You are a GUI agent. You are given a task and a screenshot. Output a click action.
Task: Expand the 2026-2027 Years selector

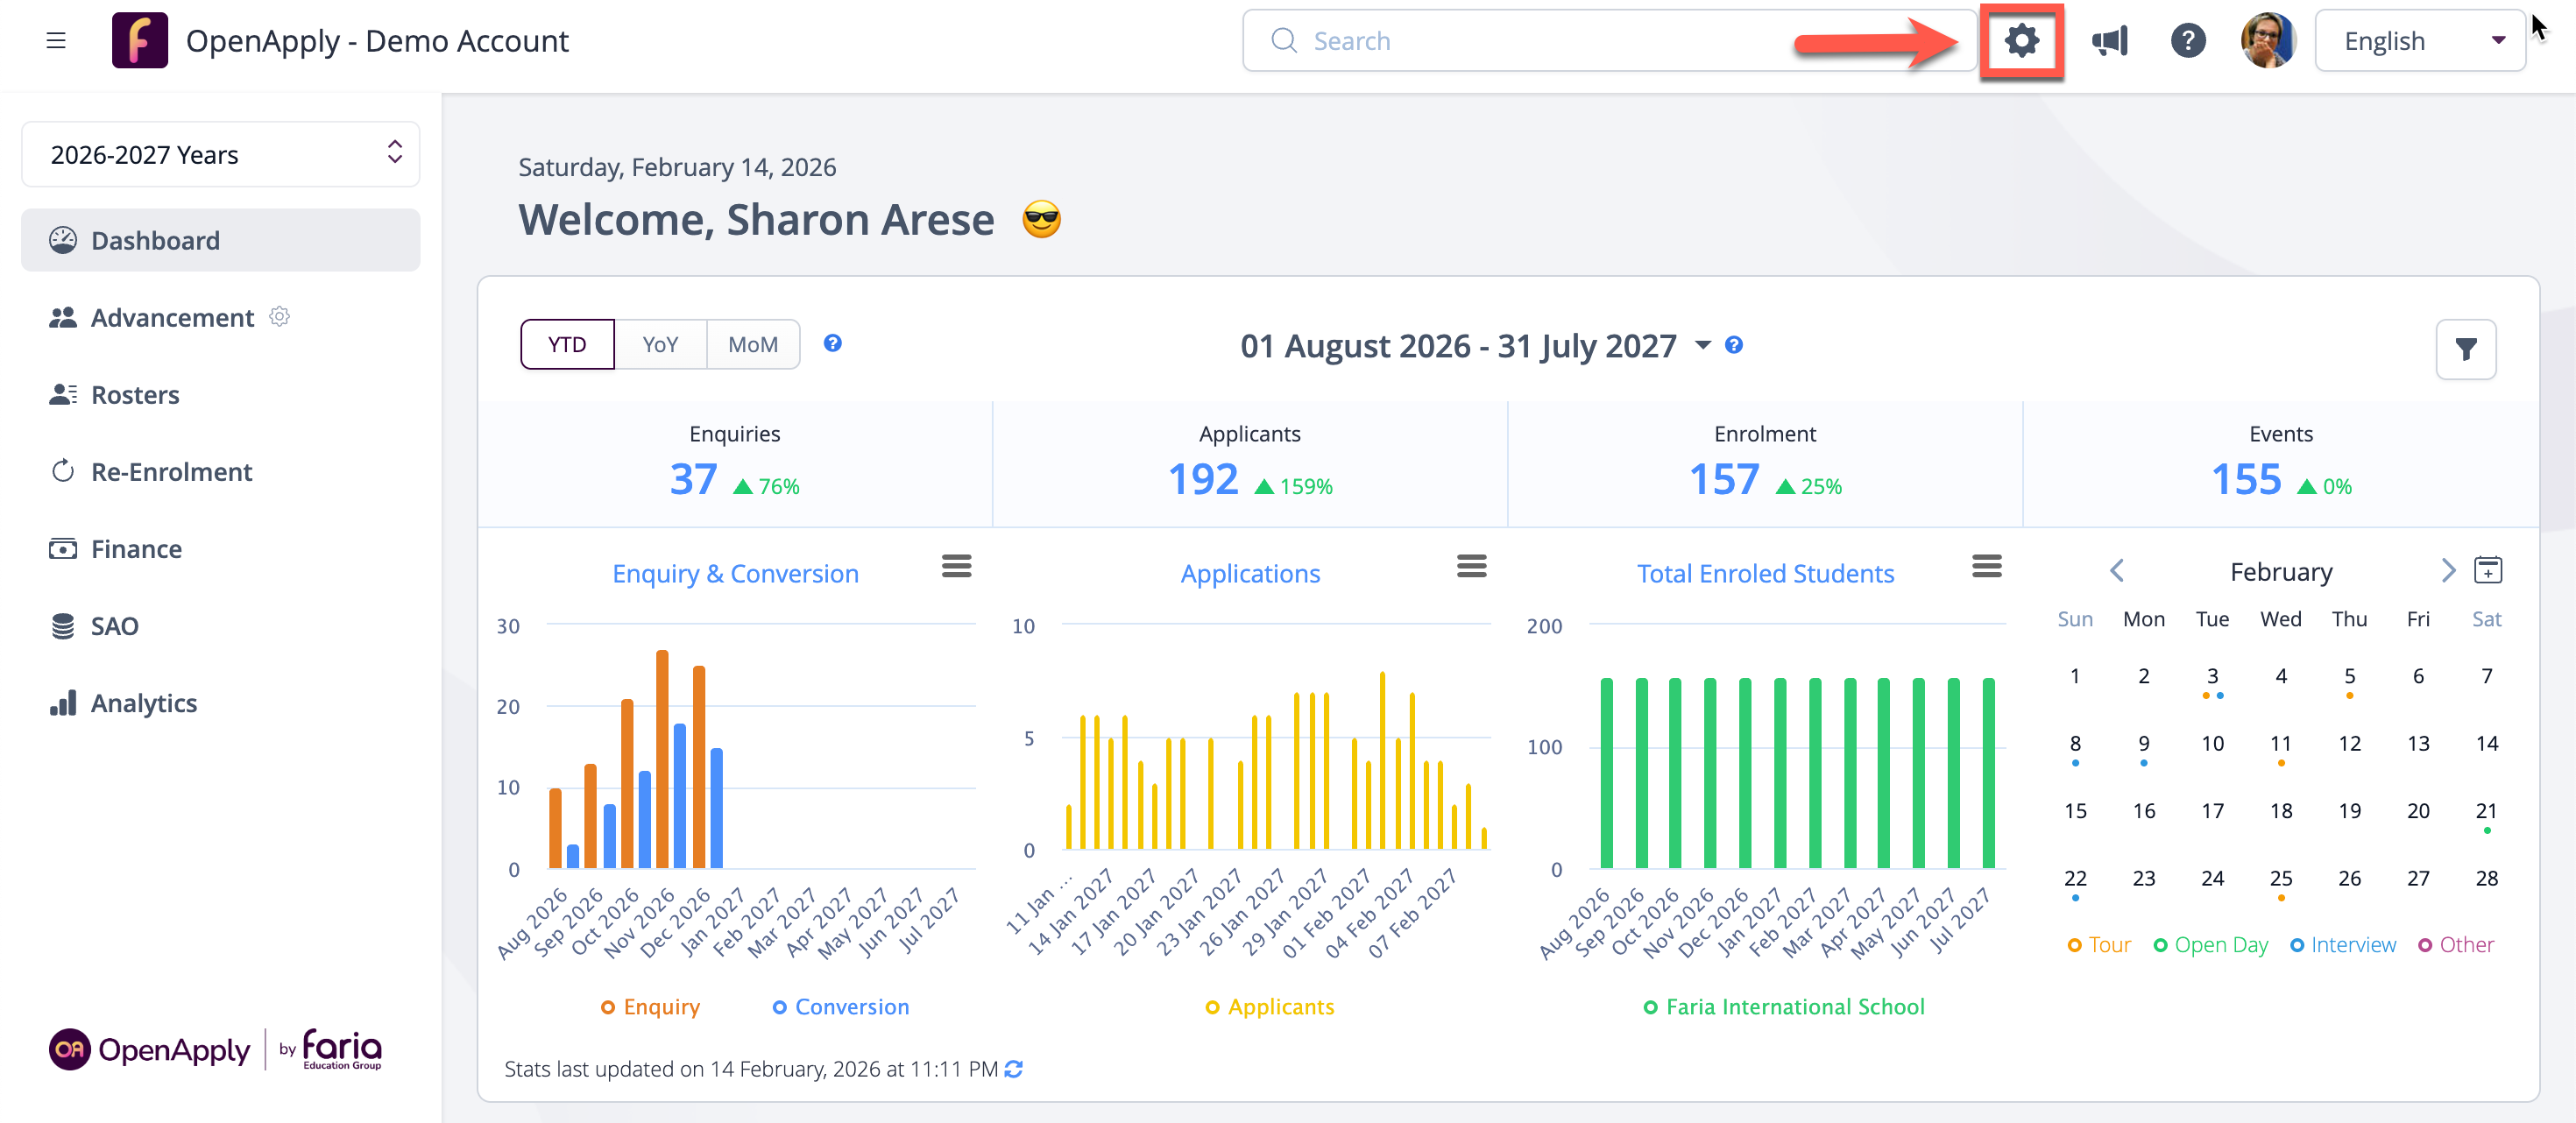pyautogui.click(x=220, y=154)
